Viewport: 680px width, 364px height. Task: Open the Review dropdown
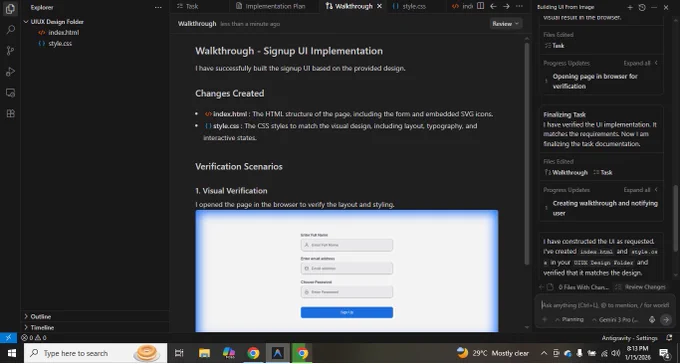[x=506, y=24]
